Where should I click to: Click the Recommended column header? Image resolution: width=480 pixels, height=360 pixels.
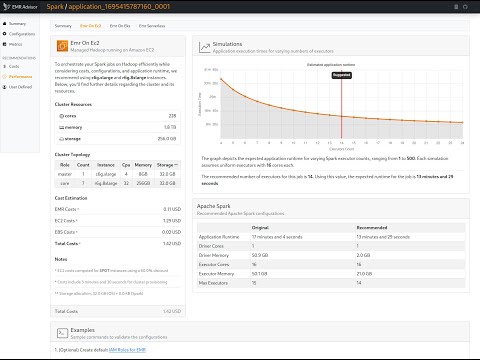[x=372, y=228]
